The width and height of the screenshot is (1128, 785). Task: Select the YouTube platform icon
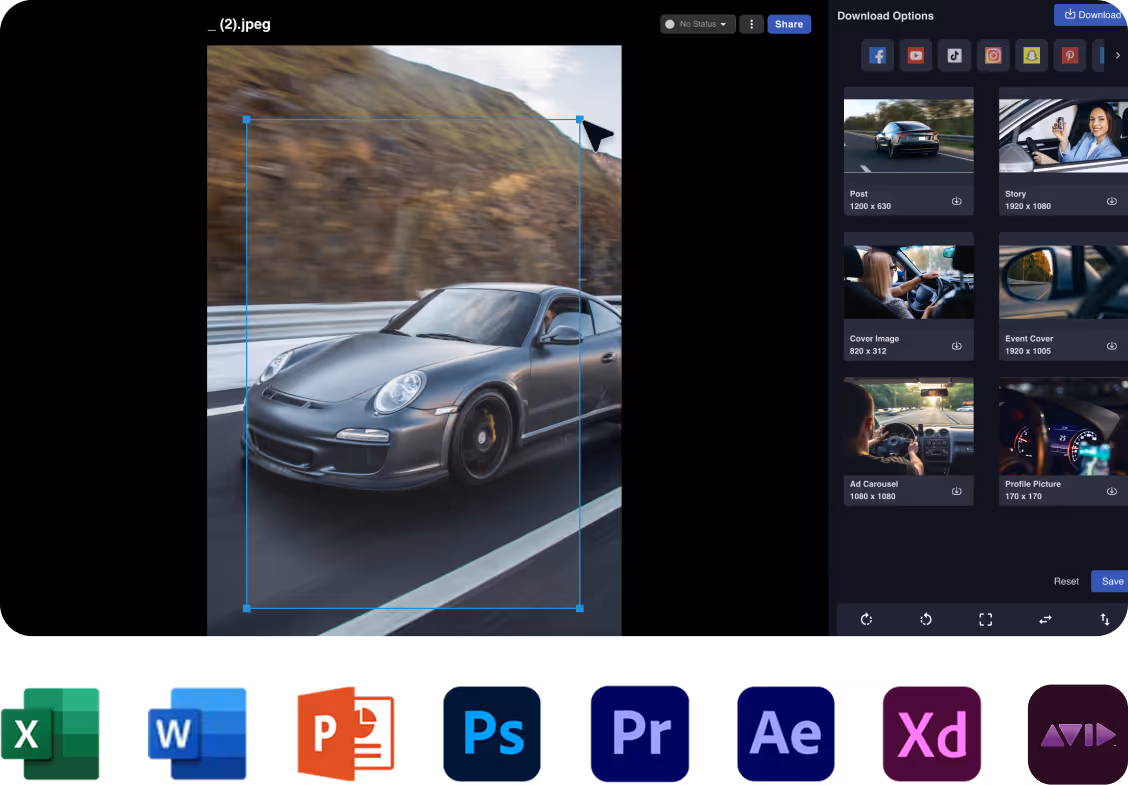[x=916, y=55]
